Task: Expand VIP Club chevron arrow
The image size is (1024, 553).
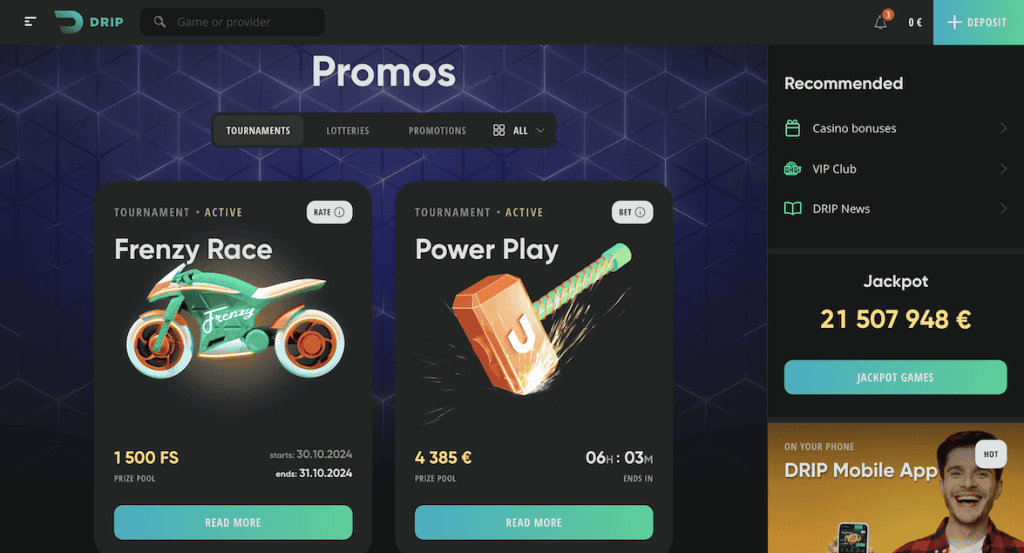Action: [1003, 168]
